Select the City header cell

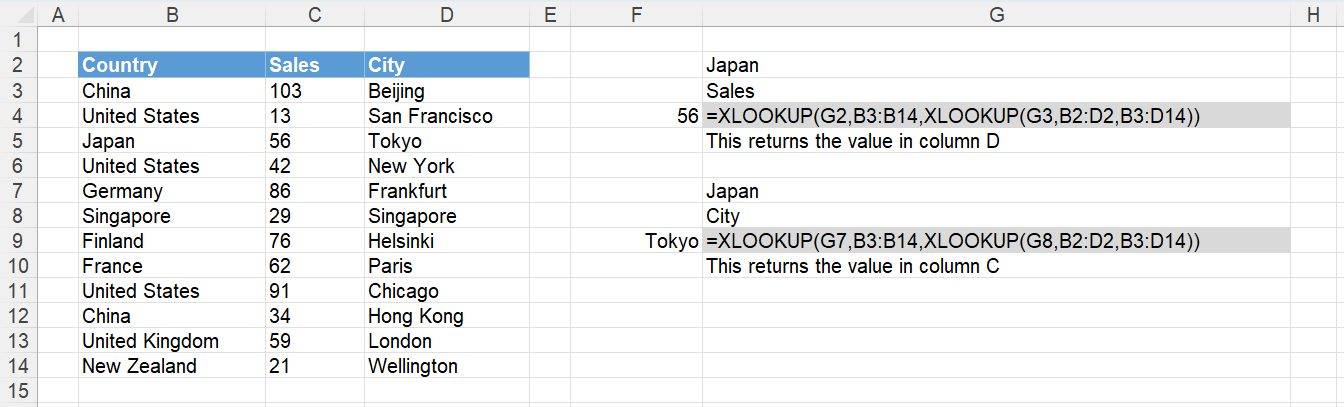click(447, 65)
